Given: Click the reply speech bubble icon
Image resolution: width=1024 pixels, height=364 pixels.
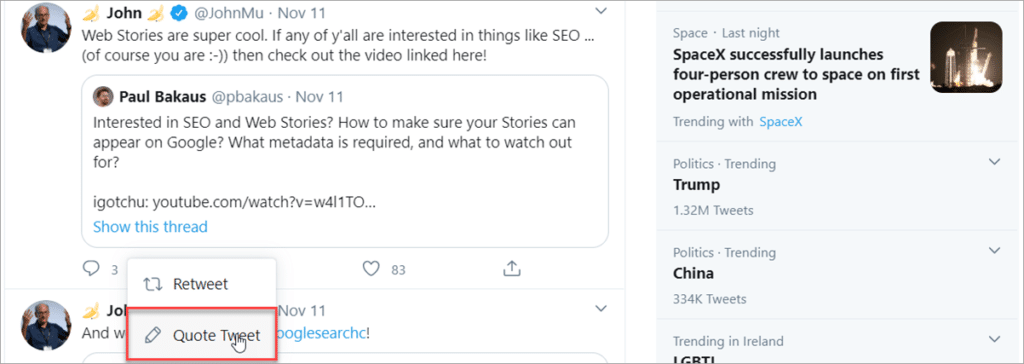Looking at the screenshot, I should 91,269.
